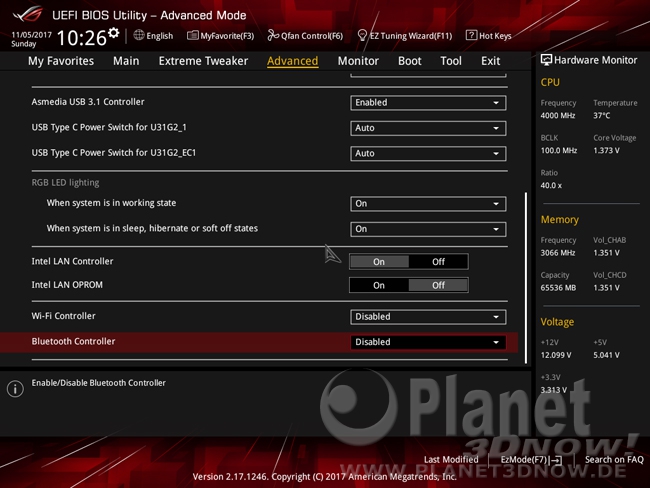This screenshot has width=650, height=488.
Task: Go to Monitor tab
Action: coord(358,61)
